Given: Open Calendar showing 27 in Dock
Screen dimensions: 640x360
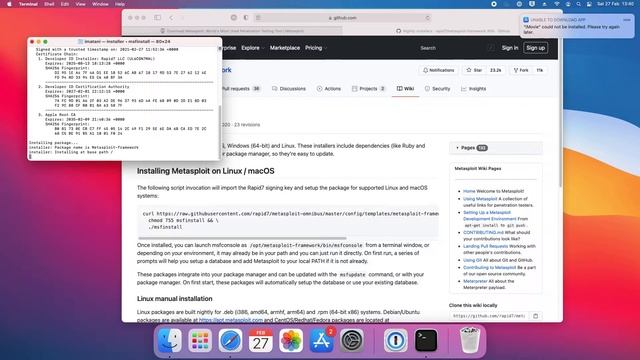Looking at the screenshot, I should click(x=260, y=340).
